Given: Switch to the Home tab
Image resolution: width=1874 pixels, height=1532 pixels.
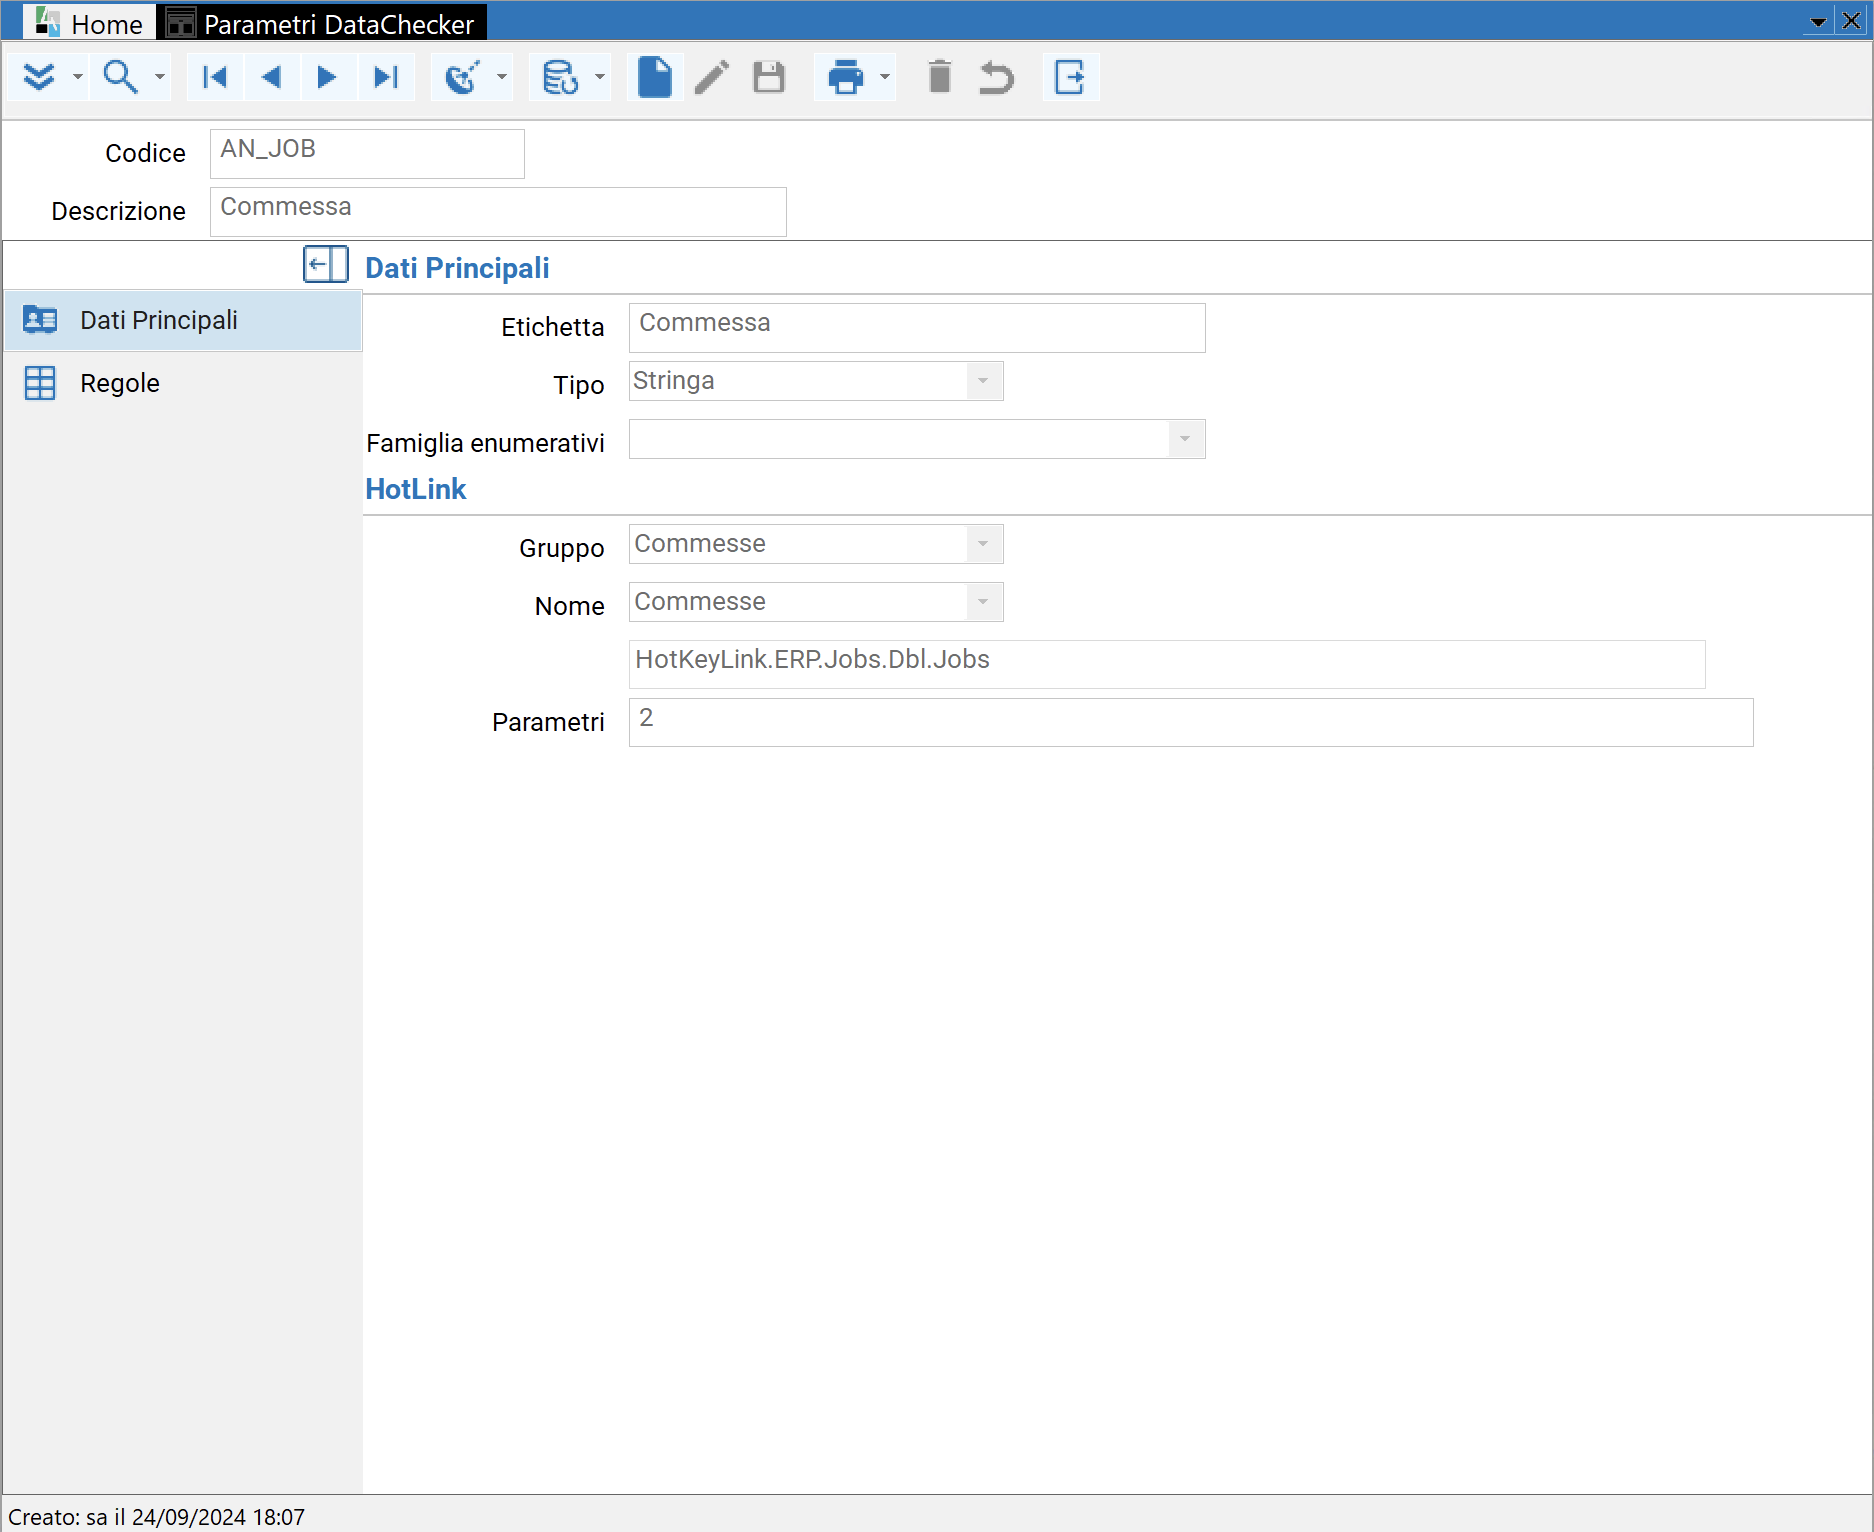Looking at the screenshot, I should 89,23.
